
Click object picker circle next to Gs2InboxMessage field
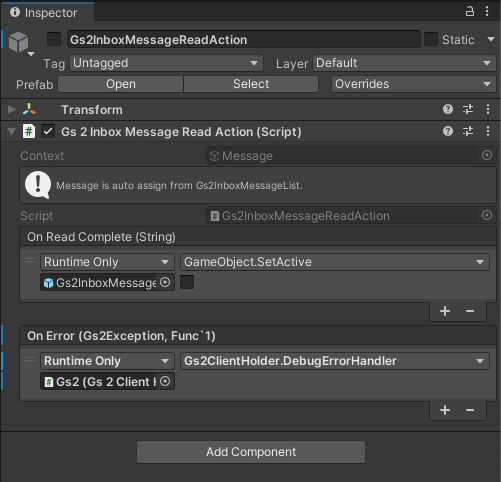165,282
